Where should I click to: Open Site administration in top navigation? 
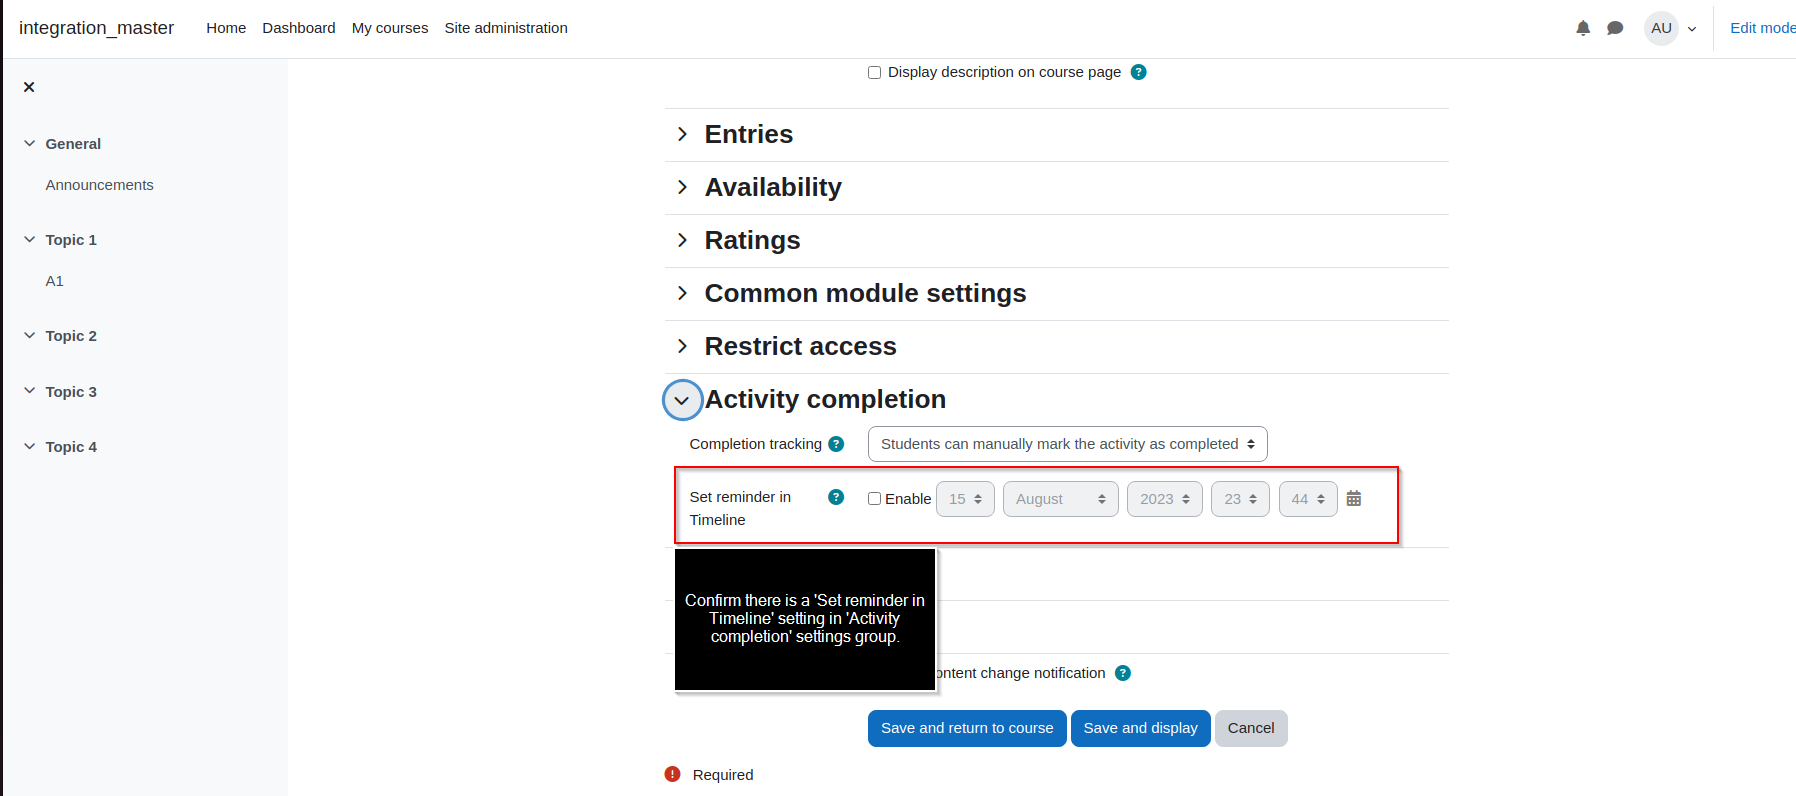[x=506, y=28]
